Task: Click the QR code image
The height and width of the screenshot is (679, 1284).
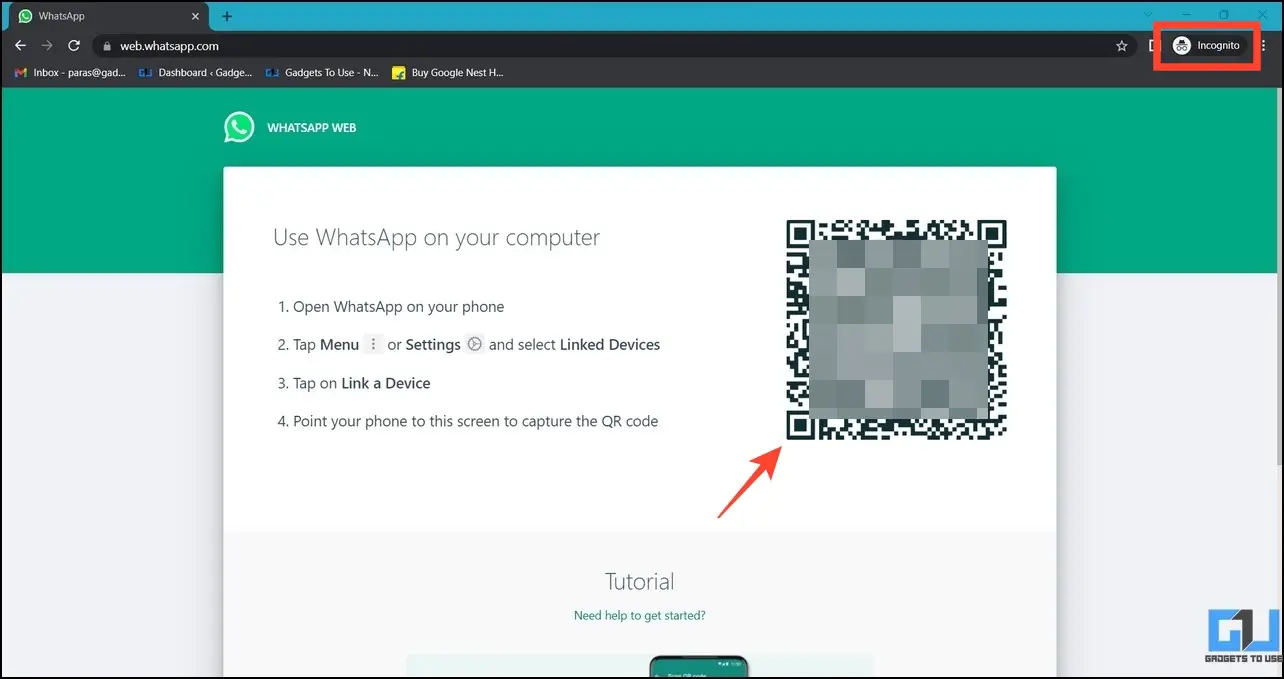Action: click(x=896, y=330)
